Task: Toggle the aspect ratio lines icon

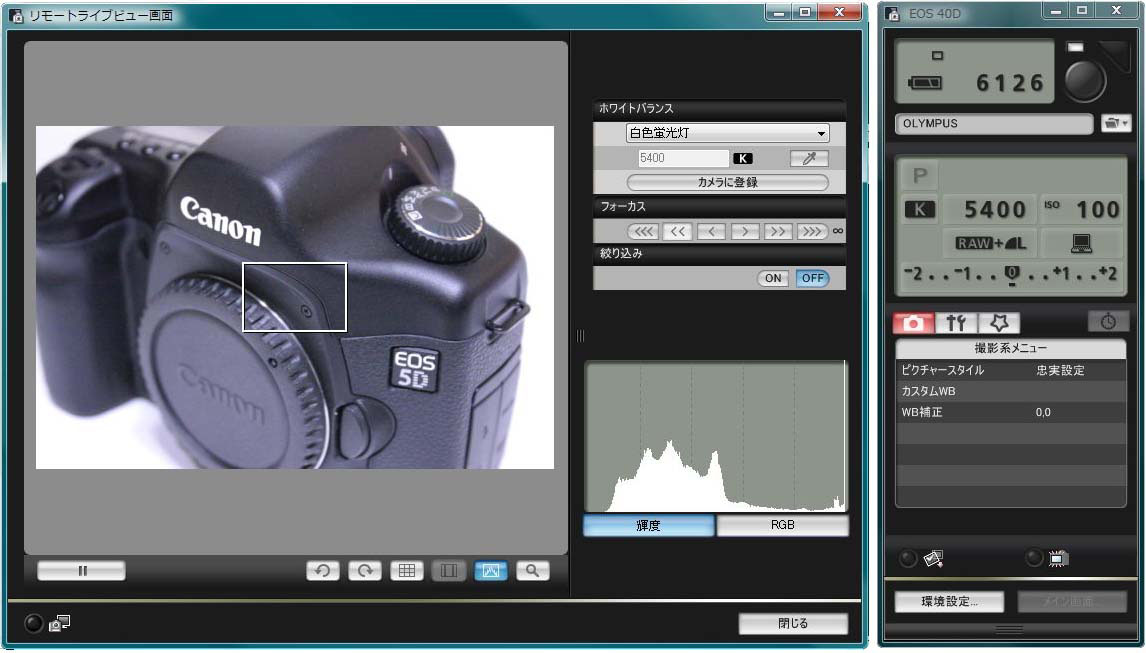Action: [449, 570]
